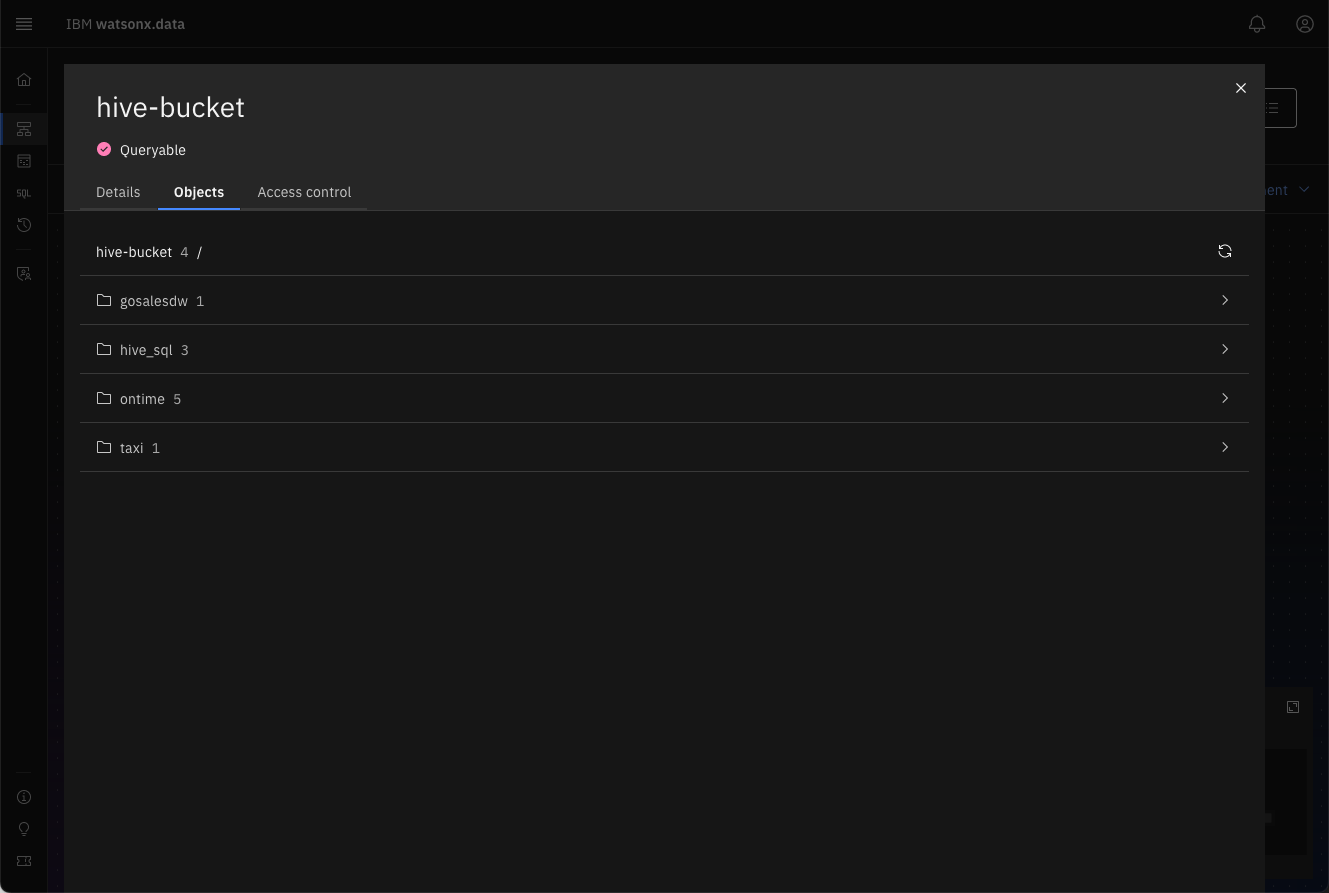Expand the hive_sql folder chevron

click(x=1225, y=349)
